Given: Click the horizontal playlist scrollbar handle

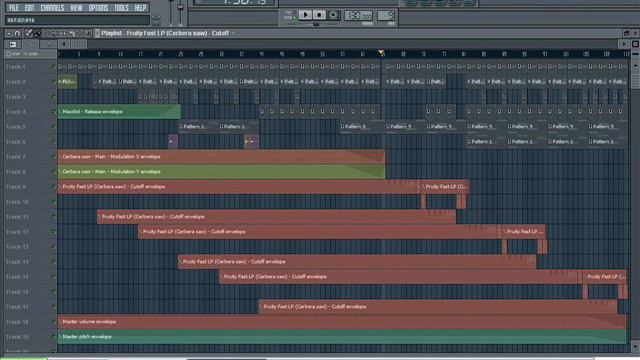Looking at the screenshot, I should tap(78, 44).
